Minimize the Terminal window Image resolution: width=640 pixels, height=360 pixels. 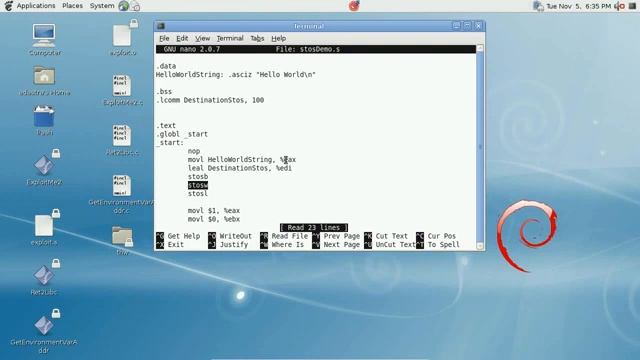(x=456, y=26)
